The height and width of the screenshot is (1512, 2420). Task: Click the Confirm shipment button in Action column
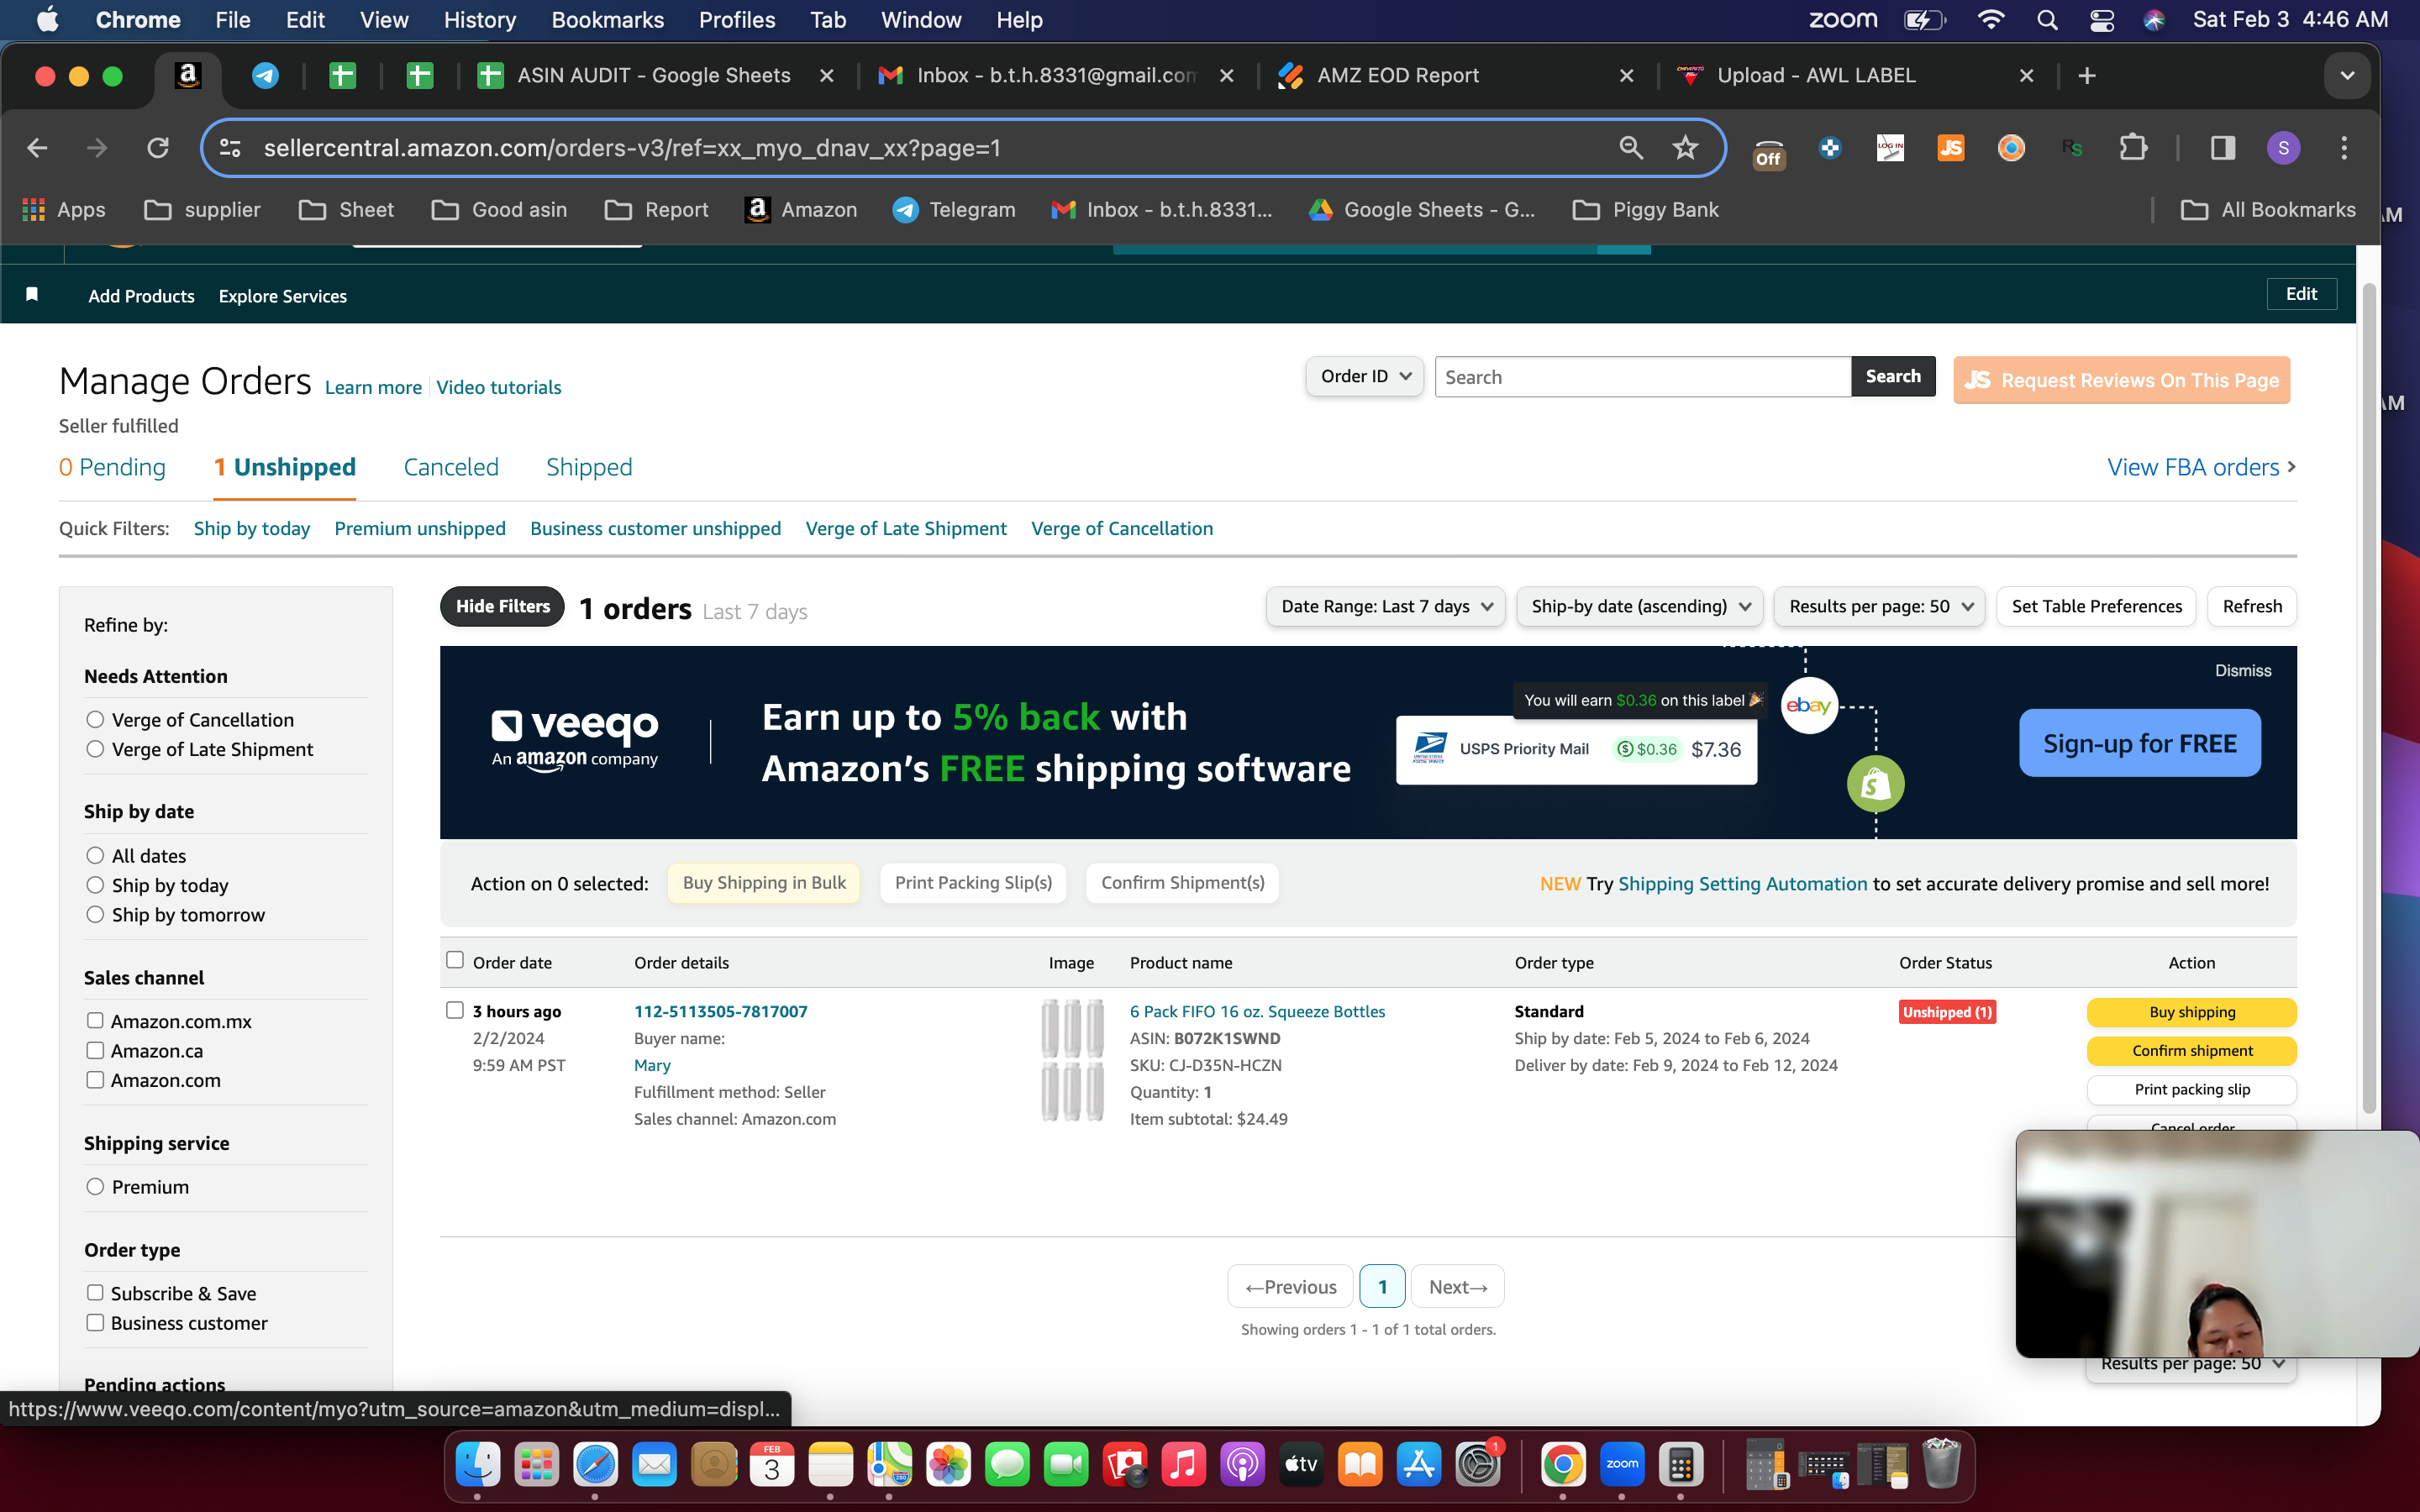pyautogui.click(x=2192, y=1050)
